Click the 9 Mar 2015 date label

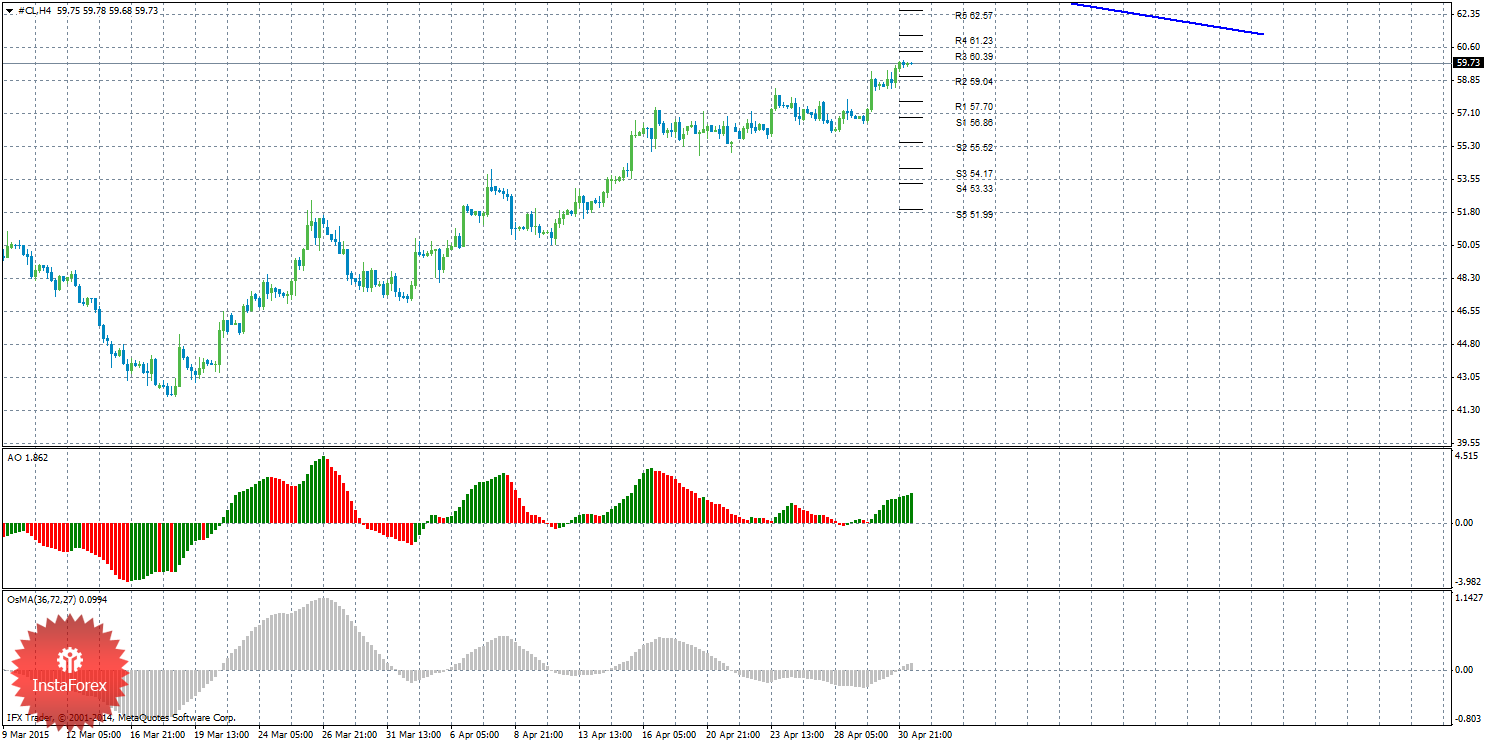[27, 735]
